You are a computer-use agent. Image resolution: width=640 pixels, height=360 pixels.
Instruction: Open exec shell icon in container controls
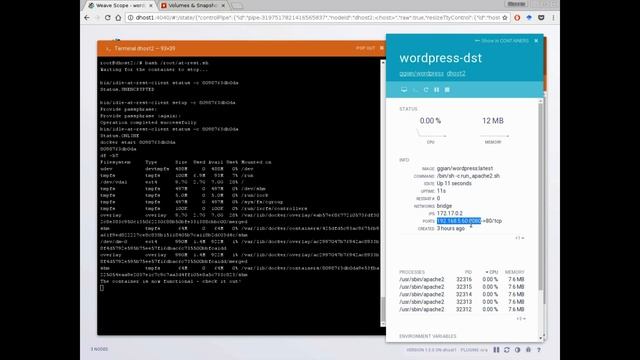(x=415, y=90)
